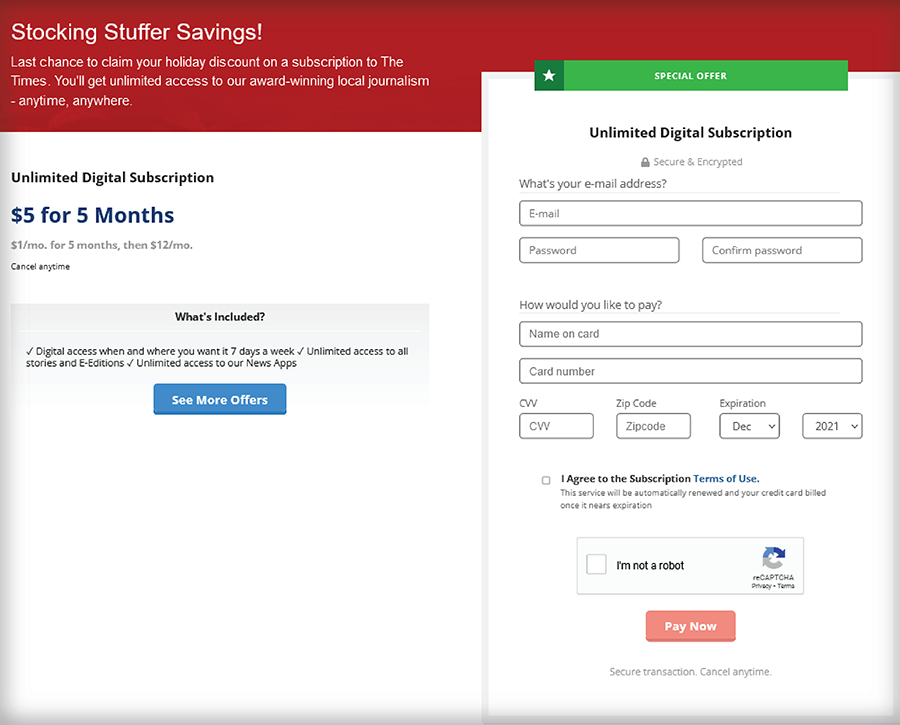The height and width of the screenshot is (725, 900).
Task: Open the reCAPTCHA Terms link
Action: pos(786,586)
